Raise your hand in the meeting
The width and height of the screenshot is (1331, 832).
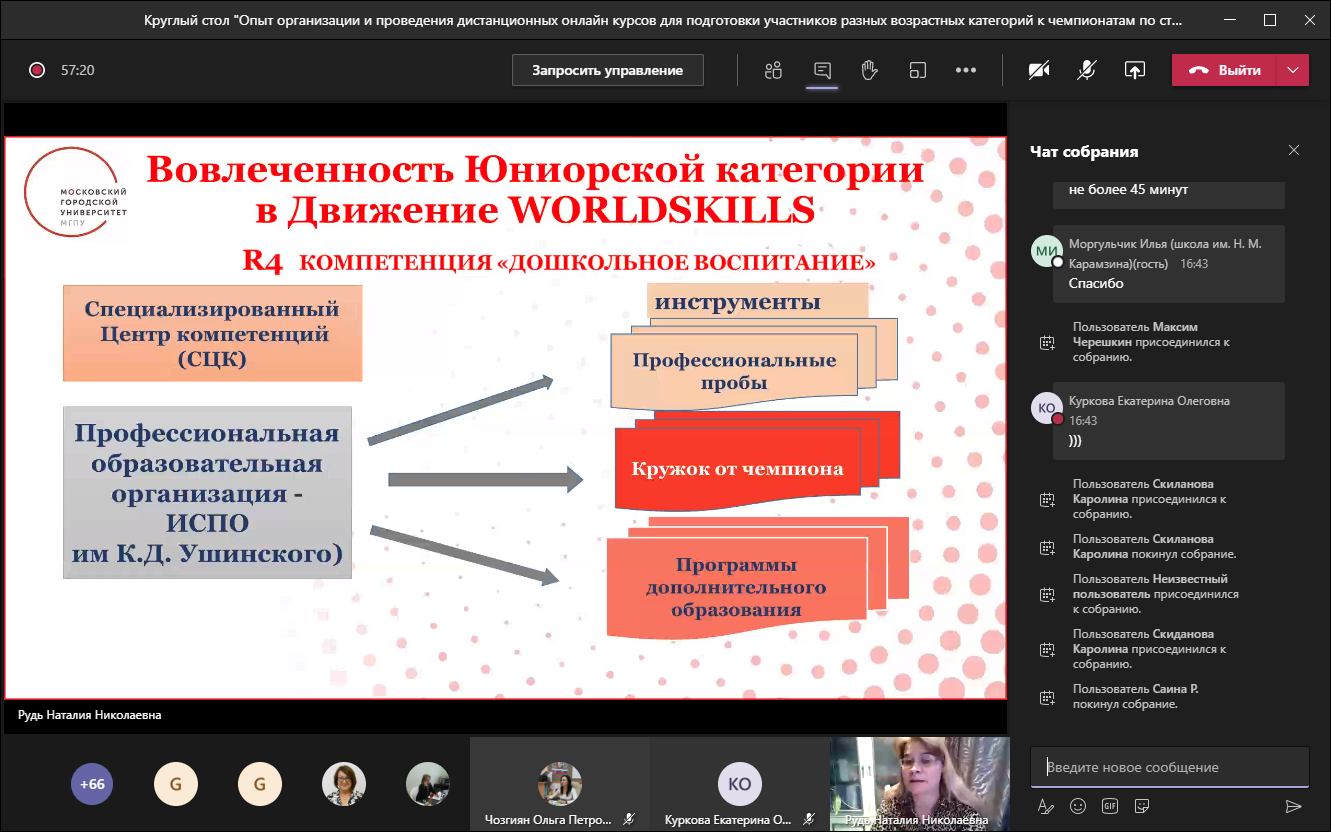pyautogui.click(x=869, y=70)
